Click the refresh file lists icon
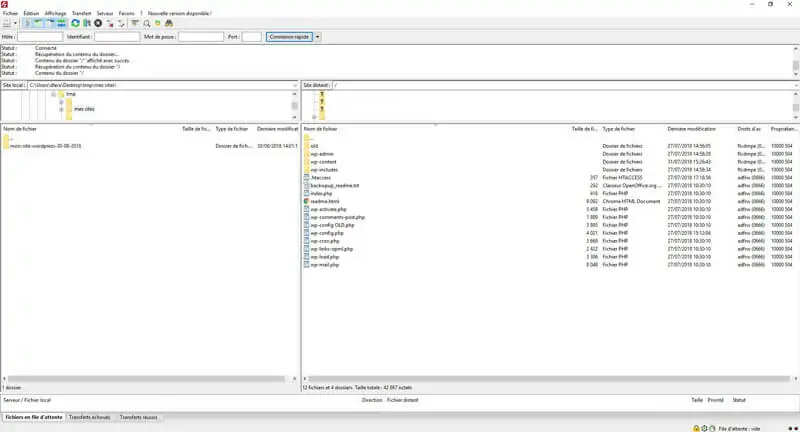Image resolution: width=800 pixels, height=432 pixels. pos(75,23)
